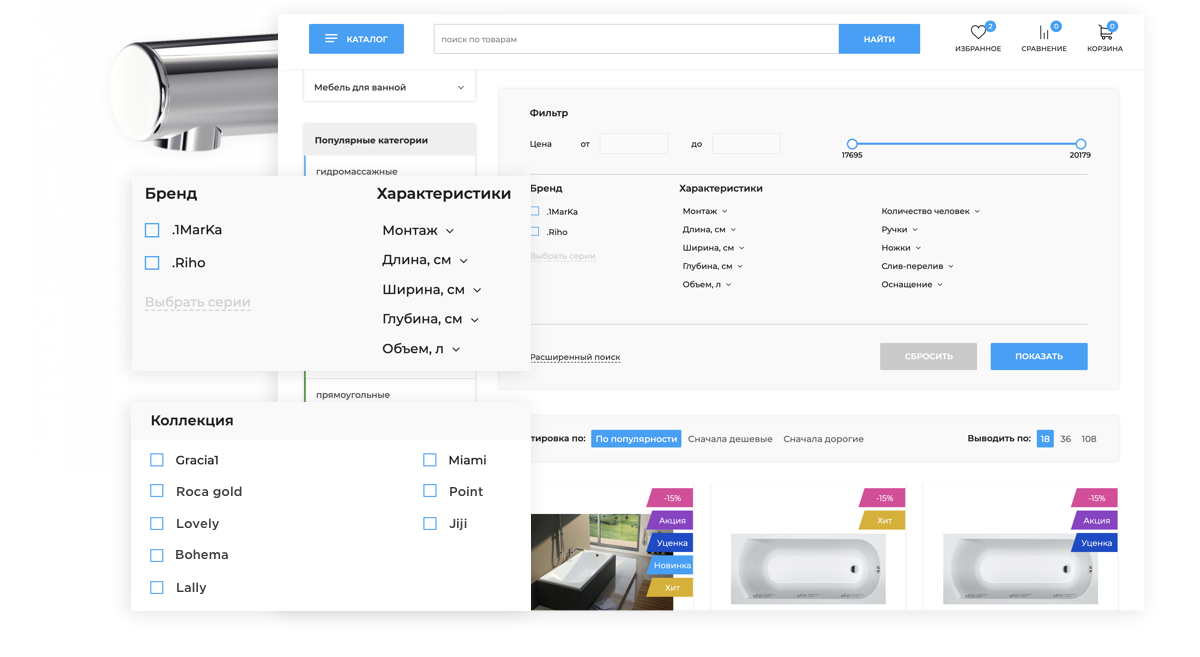Click the right price slider handle

[1080, 144]
